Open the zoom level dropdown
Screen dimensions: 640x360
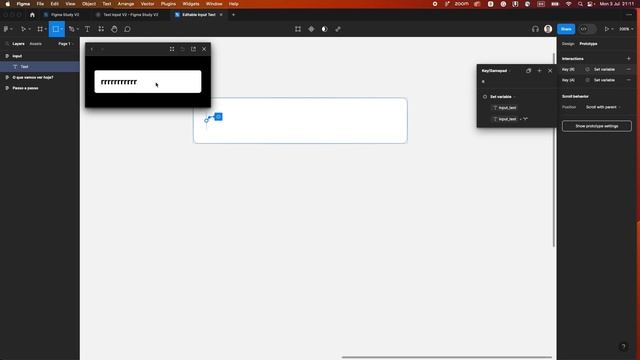[x=626, y=29]
